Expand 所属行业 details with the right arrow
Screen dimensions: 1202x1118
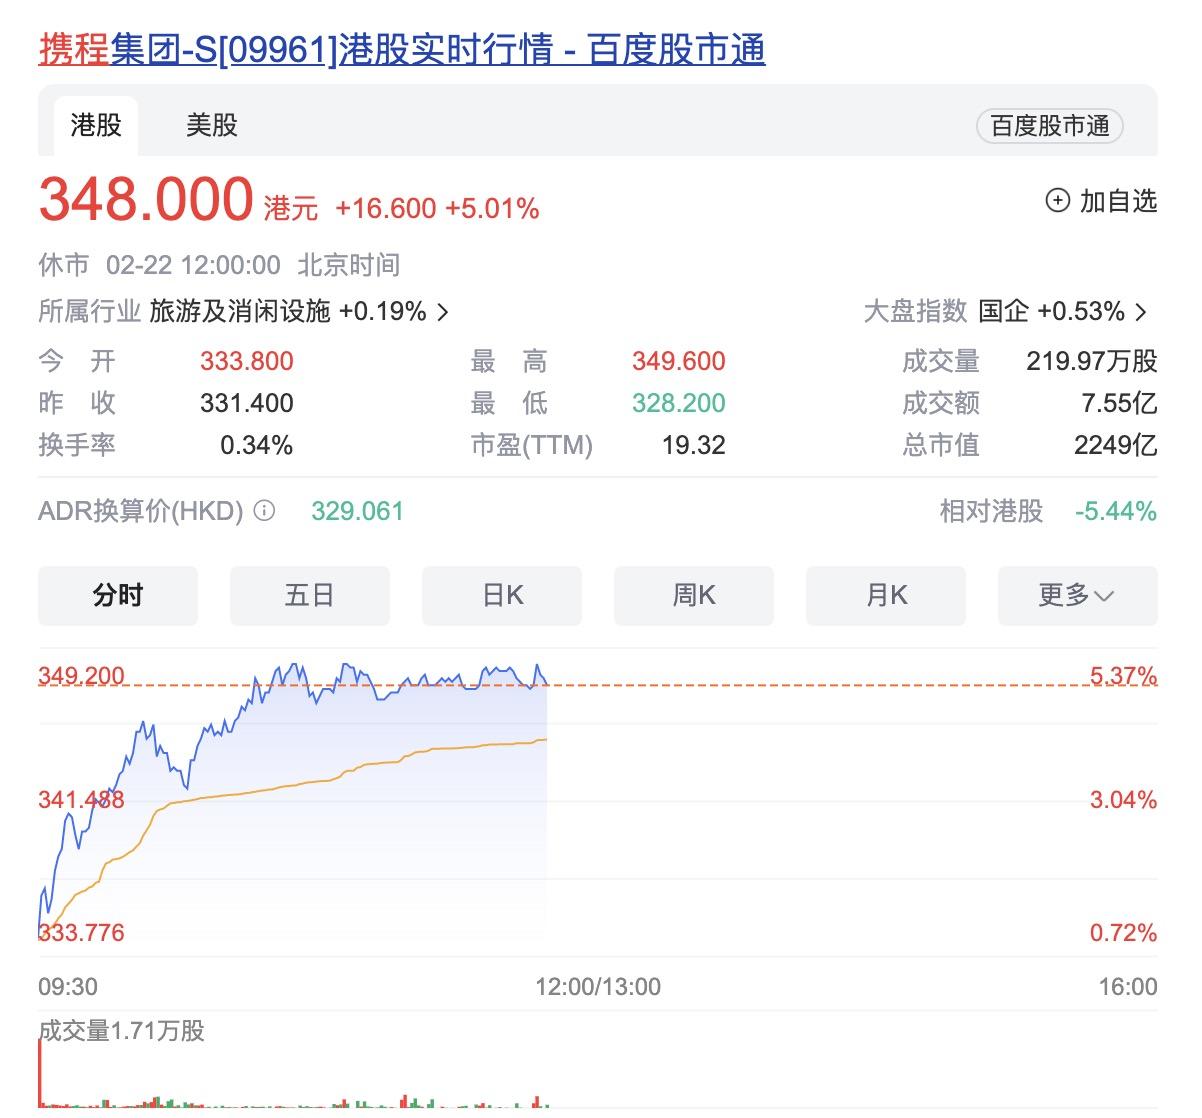click(x=443, y=312)
